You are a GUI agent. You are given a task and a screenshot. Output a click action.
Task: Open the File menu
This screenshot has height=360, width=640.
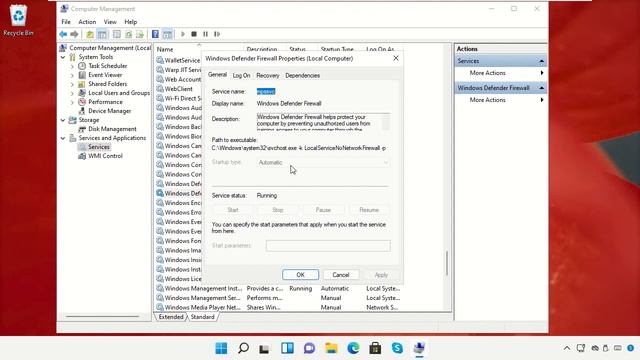pyautogui.click(x=66, y=22)
